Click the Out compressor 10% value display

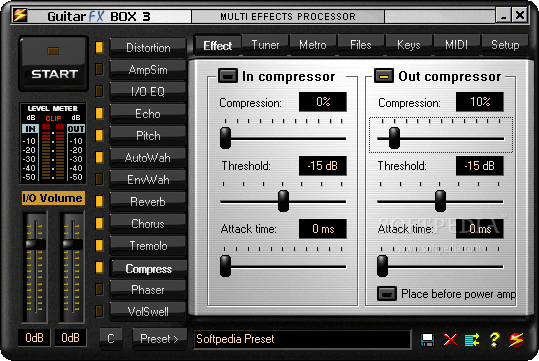[x=480, y=102]
